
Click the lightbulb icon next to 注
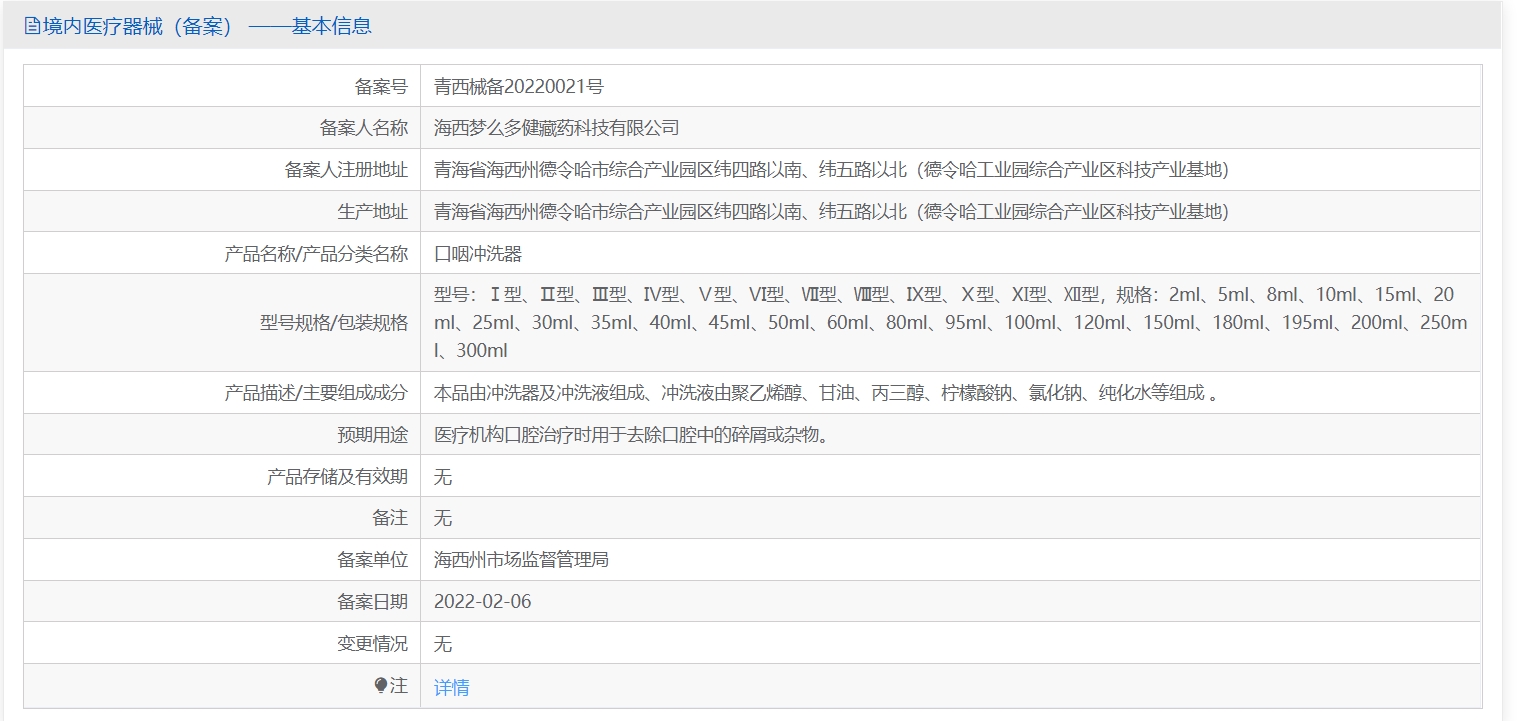point(380,686)
